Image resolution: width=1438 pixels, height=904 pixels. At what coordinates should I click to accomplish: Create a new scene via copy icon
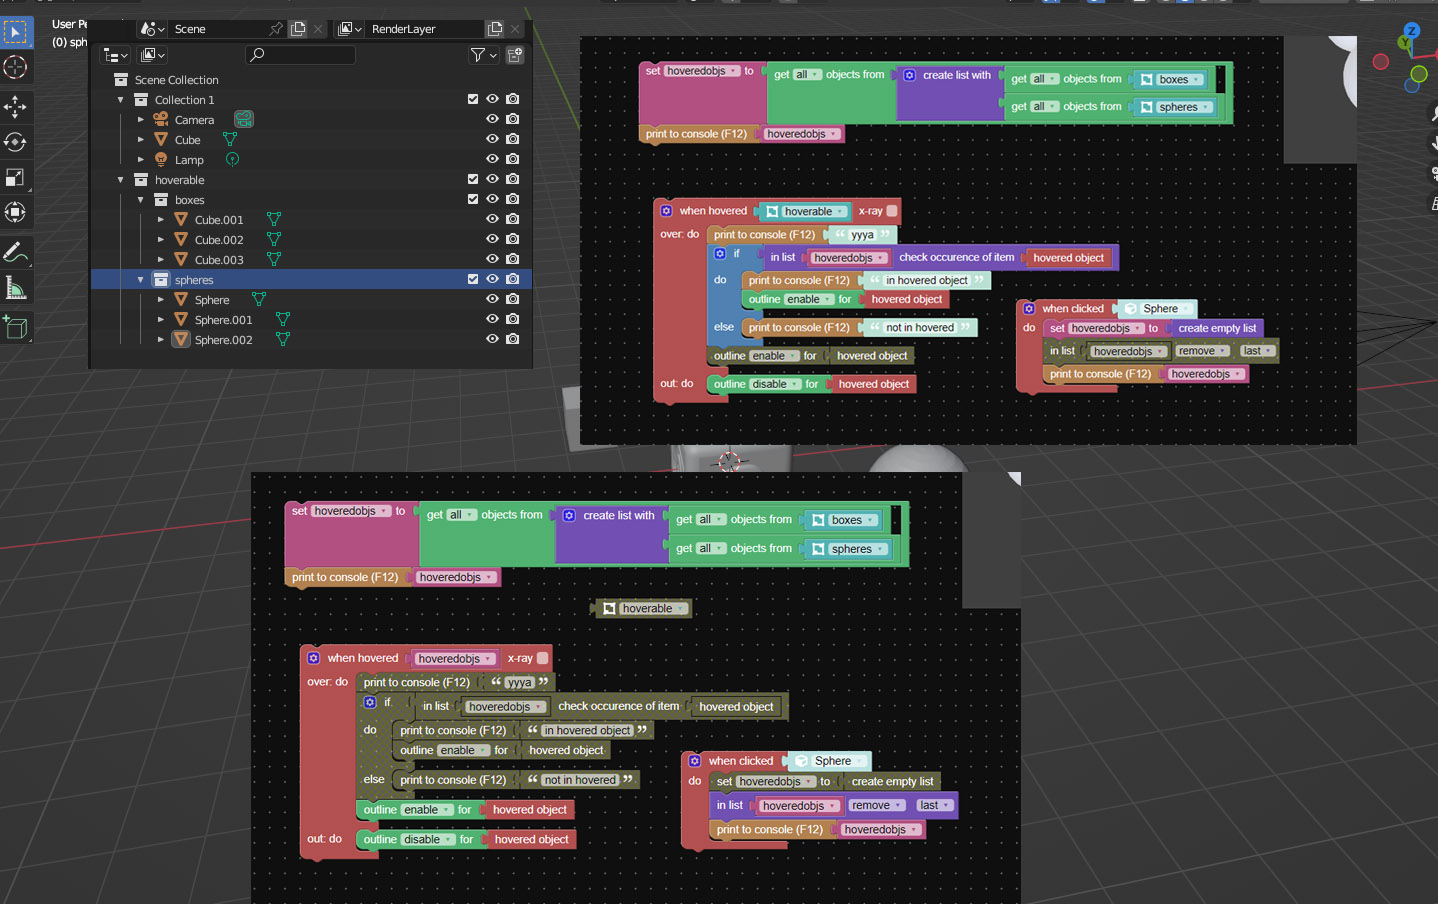pyautogui.click(x=298, y=29)
